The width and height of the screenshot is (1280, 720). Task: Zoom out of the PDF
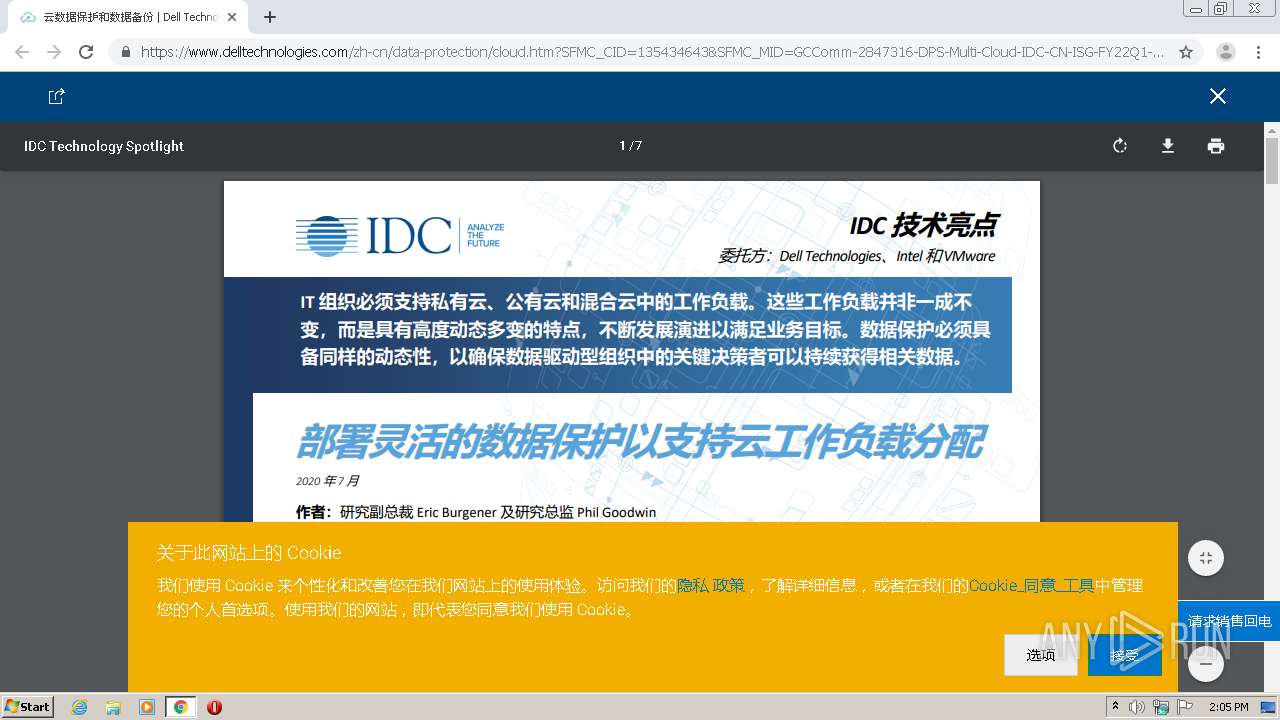[x=1206, y=663]
